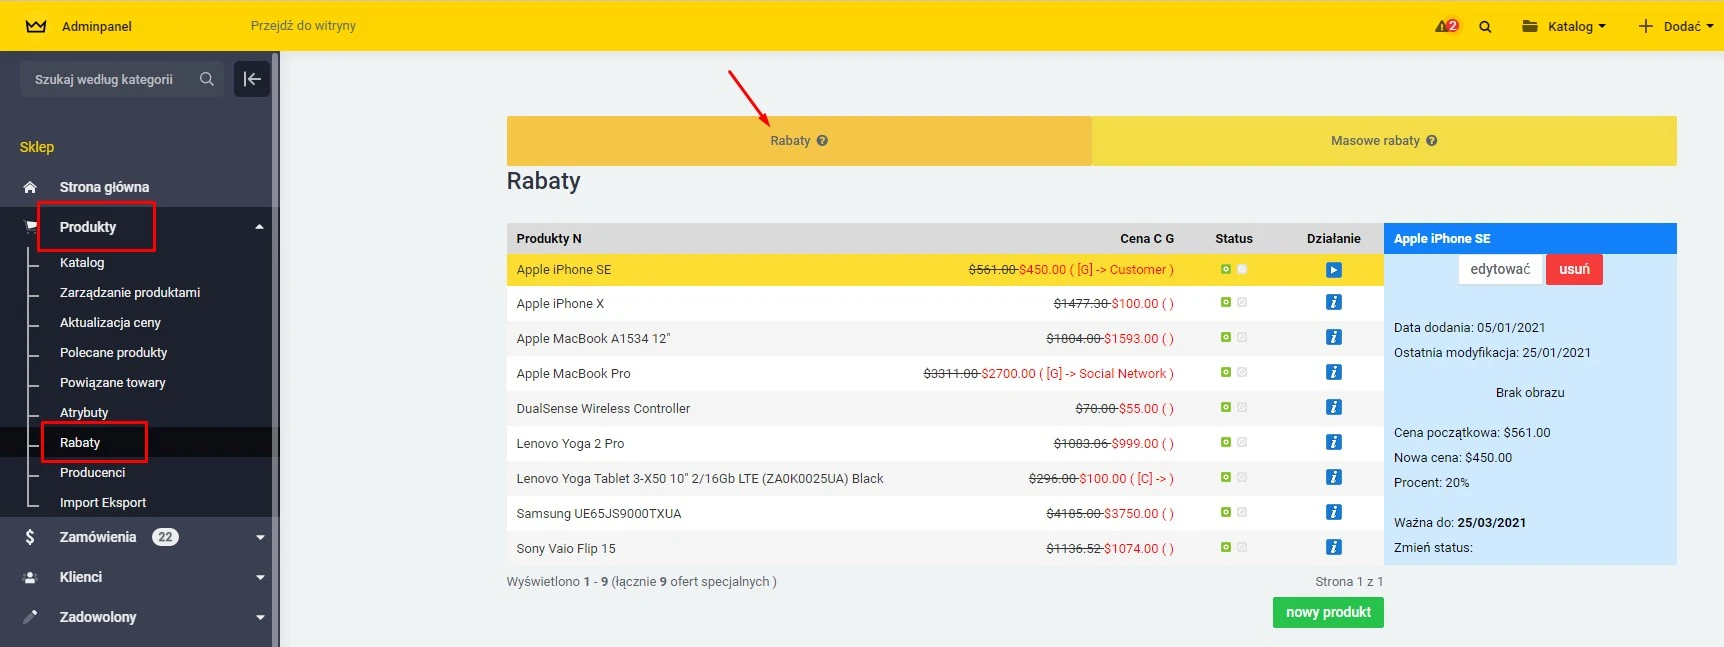Open Producenci in sidebar
1724x647 pixels.
tap(93, 472)
